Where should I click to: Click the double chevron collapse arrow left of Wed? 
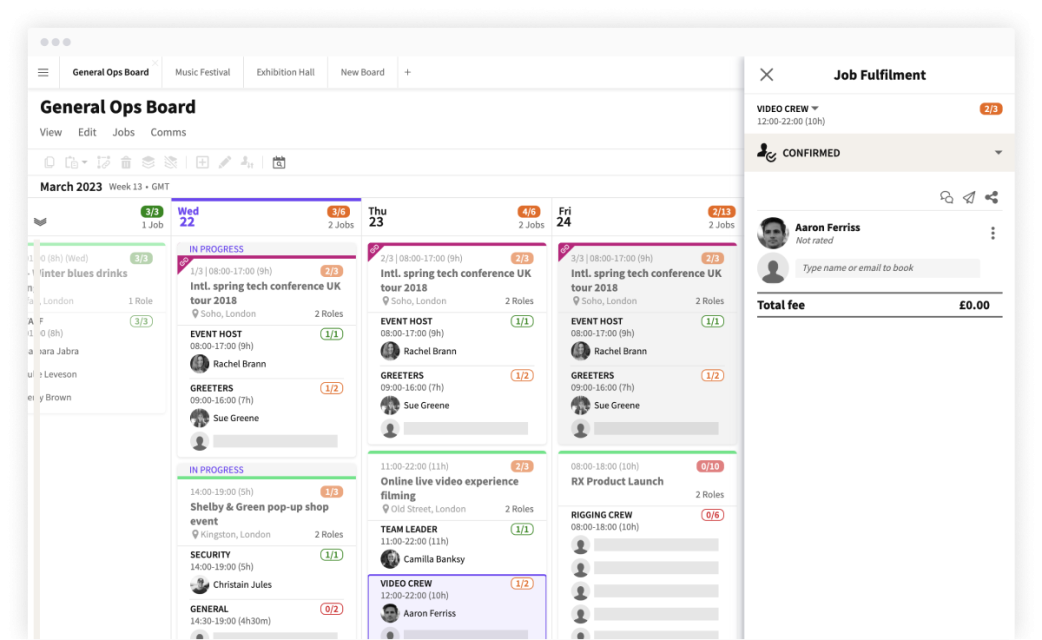click(40, 221)
